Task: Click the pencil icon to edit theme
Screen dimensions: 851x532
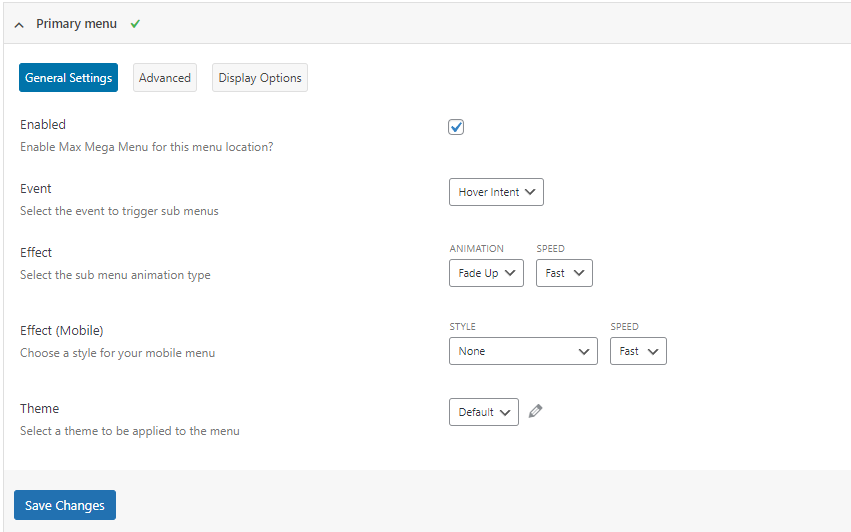Action: pyautogui.click(x=536, y=411)
